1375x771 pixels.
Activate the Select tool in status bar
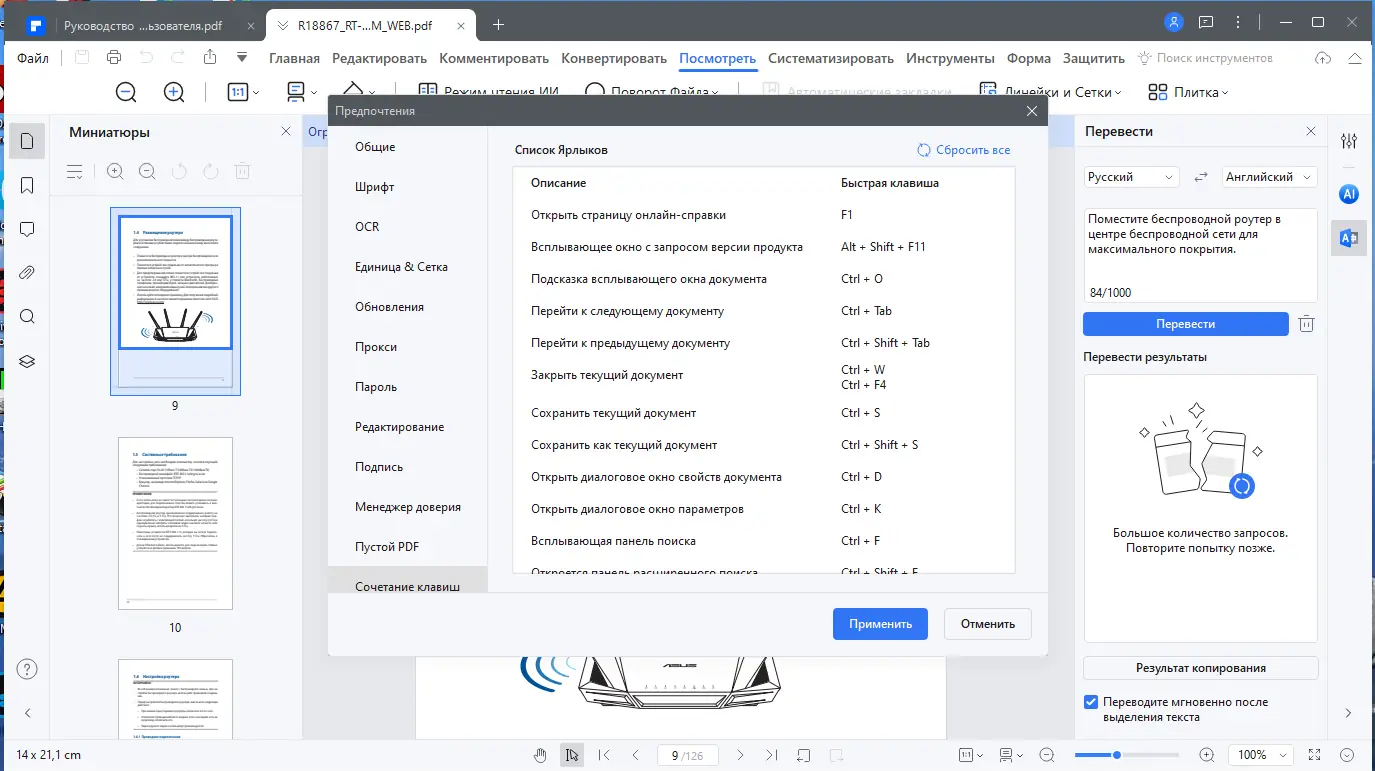point(571,755)
